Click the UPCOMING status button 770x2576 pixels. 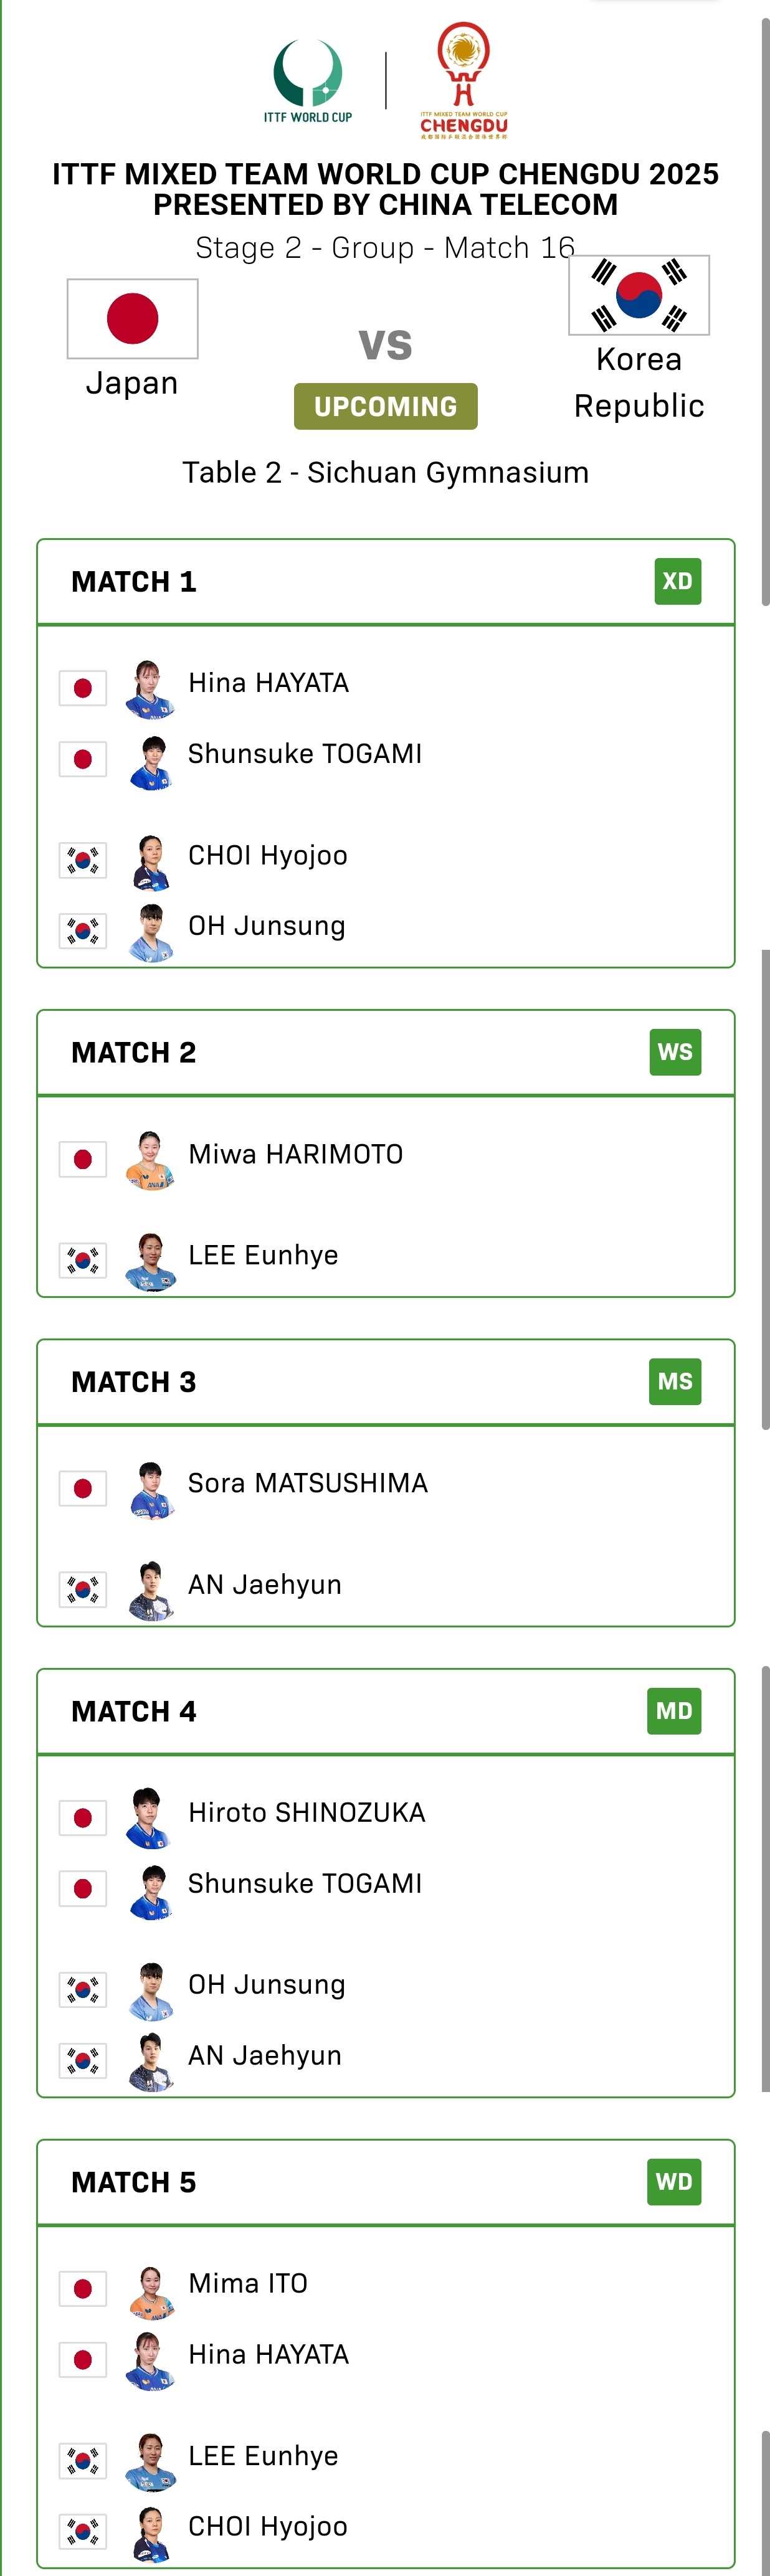tap(385, 406)
